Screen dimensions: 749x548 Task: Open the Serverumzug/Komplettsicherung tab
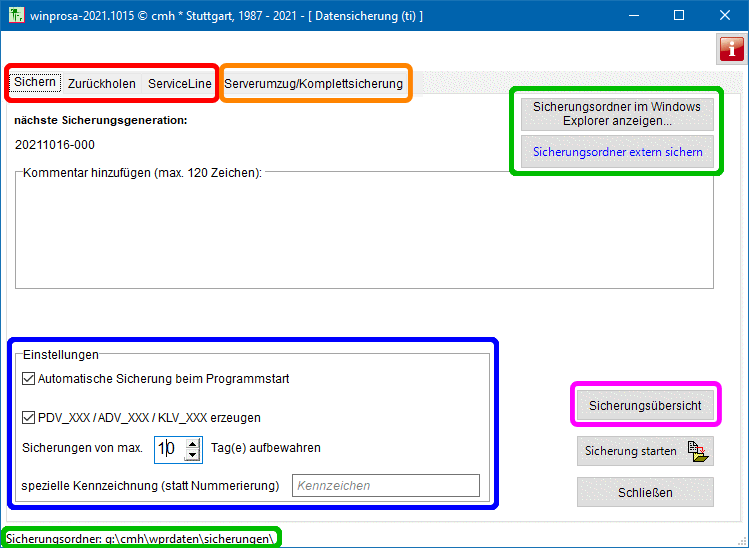pos(313,84)
